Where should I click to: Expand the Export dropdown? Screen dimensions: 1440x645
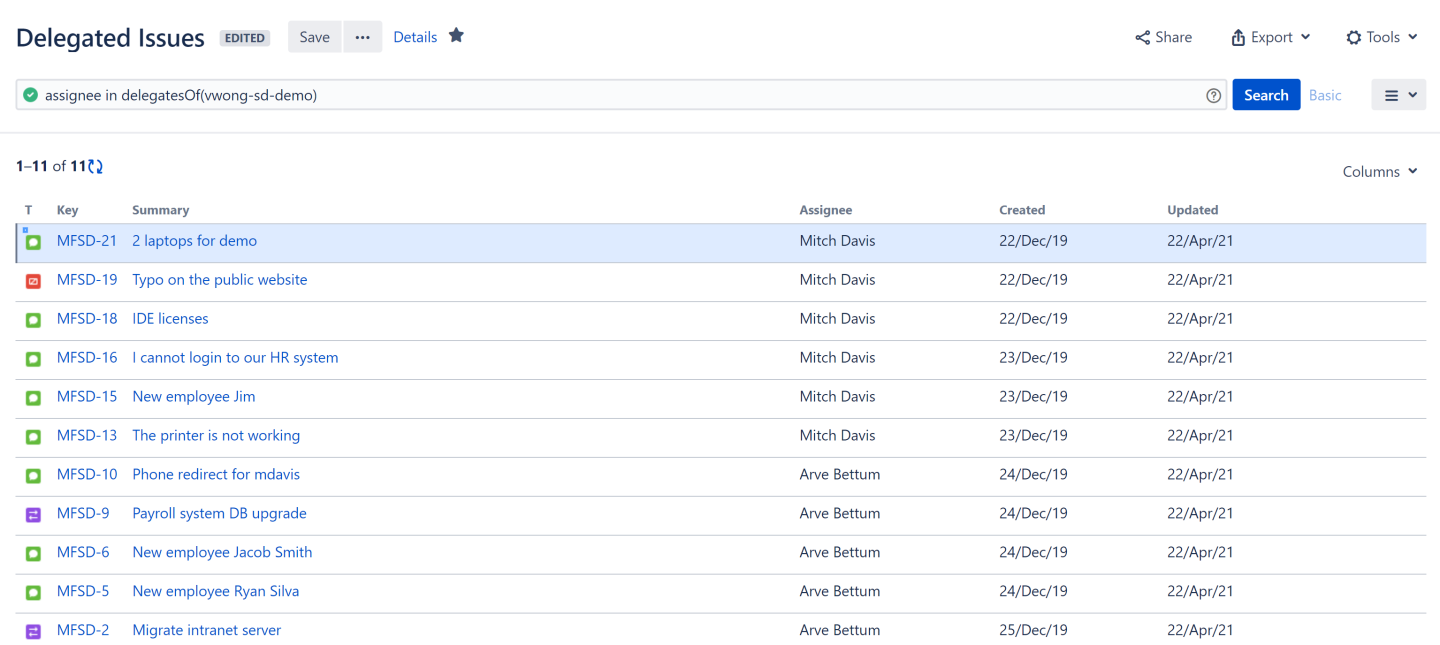(1270, 37)
